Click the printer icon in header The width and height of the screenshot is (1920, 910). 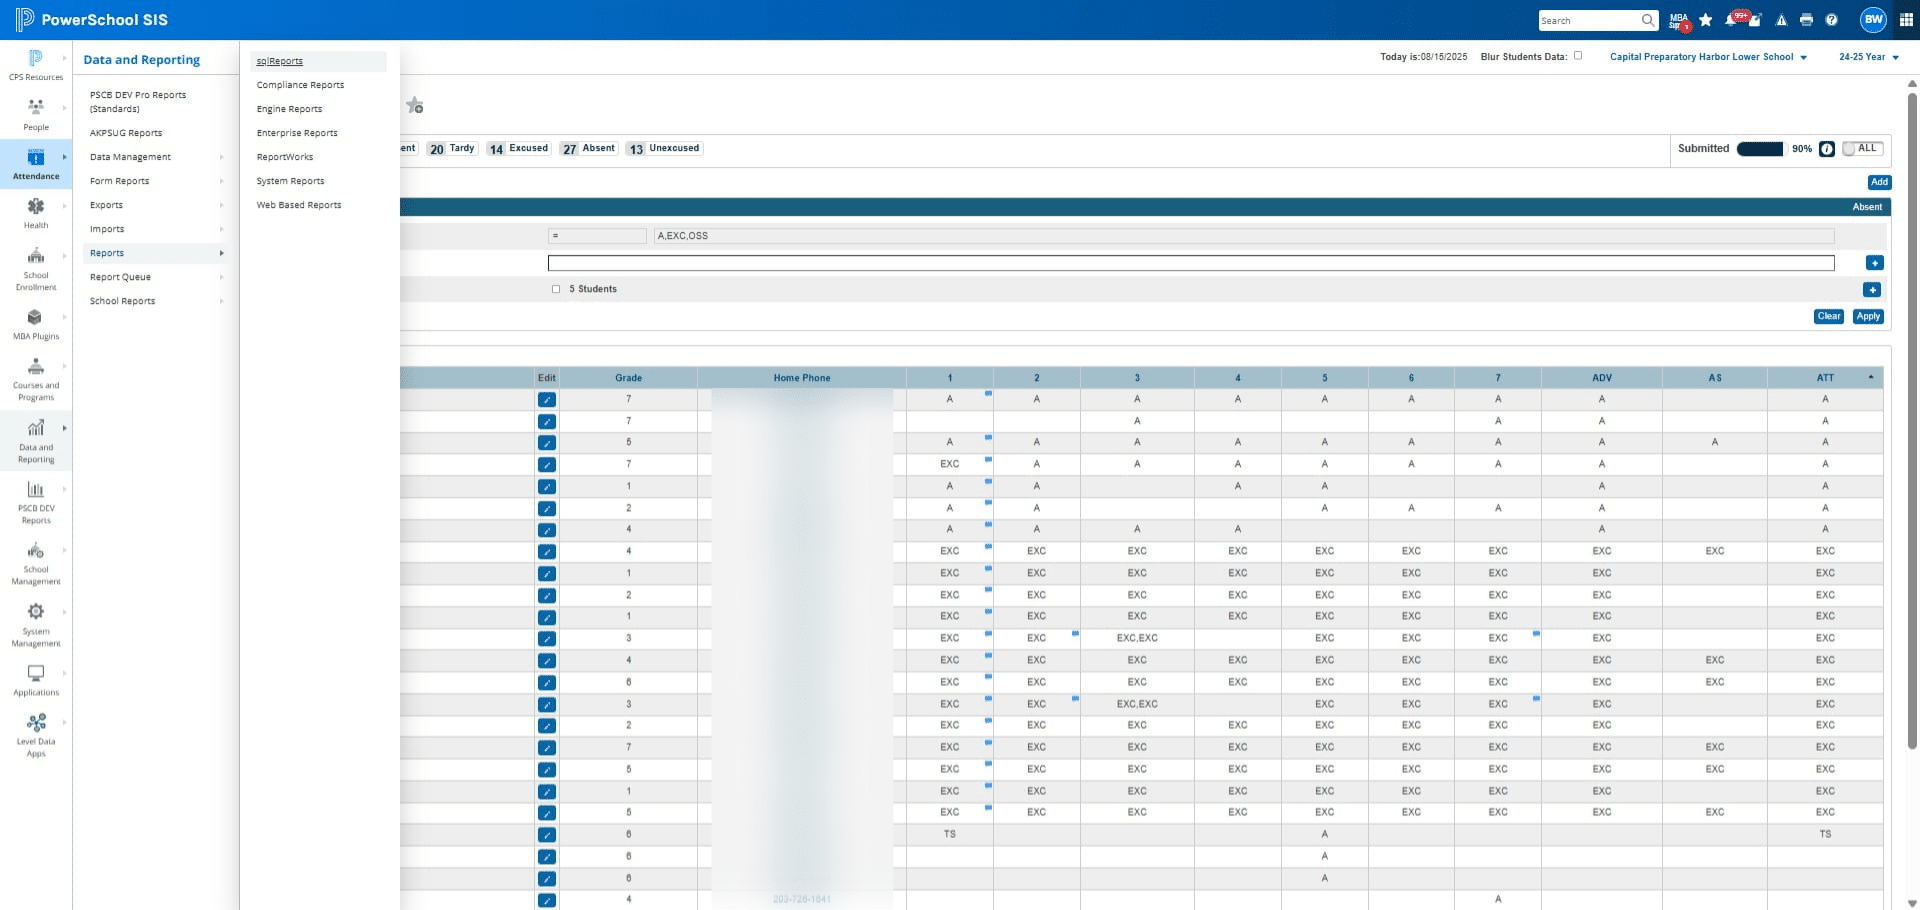pyautogui.click(x=1806, y=20)
